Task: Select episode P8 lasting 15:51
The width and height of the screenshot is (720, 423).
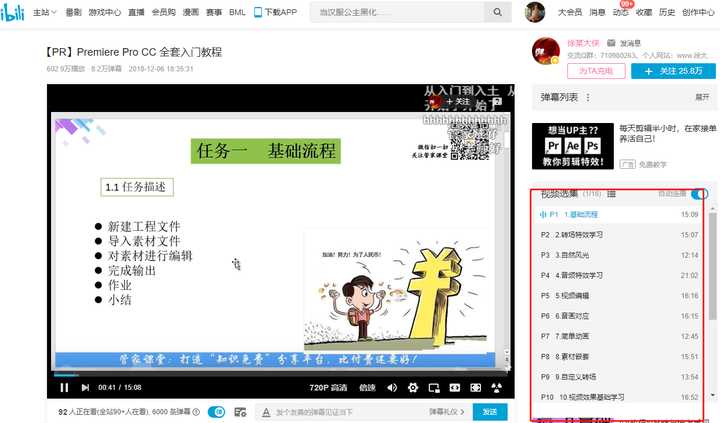Action: (620, 356)
